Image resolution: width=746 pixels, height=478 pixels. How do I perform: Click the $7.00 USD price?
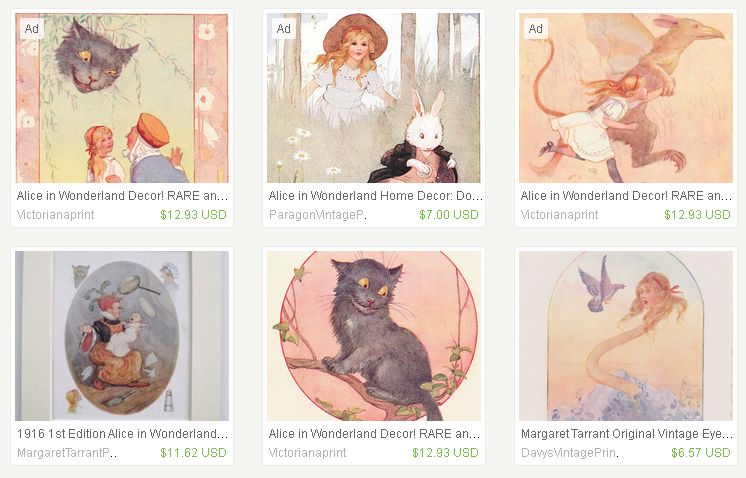coord(449,215)
